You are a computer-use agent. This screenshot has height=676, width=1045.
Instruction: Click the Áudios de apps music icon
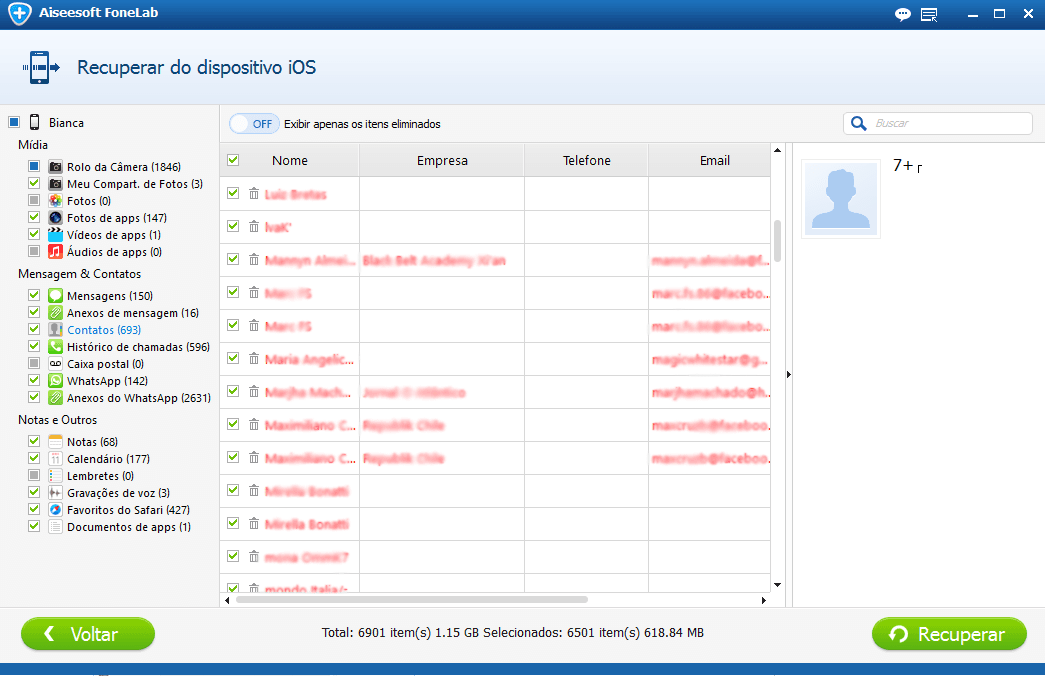click(x=56, y=252)
